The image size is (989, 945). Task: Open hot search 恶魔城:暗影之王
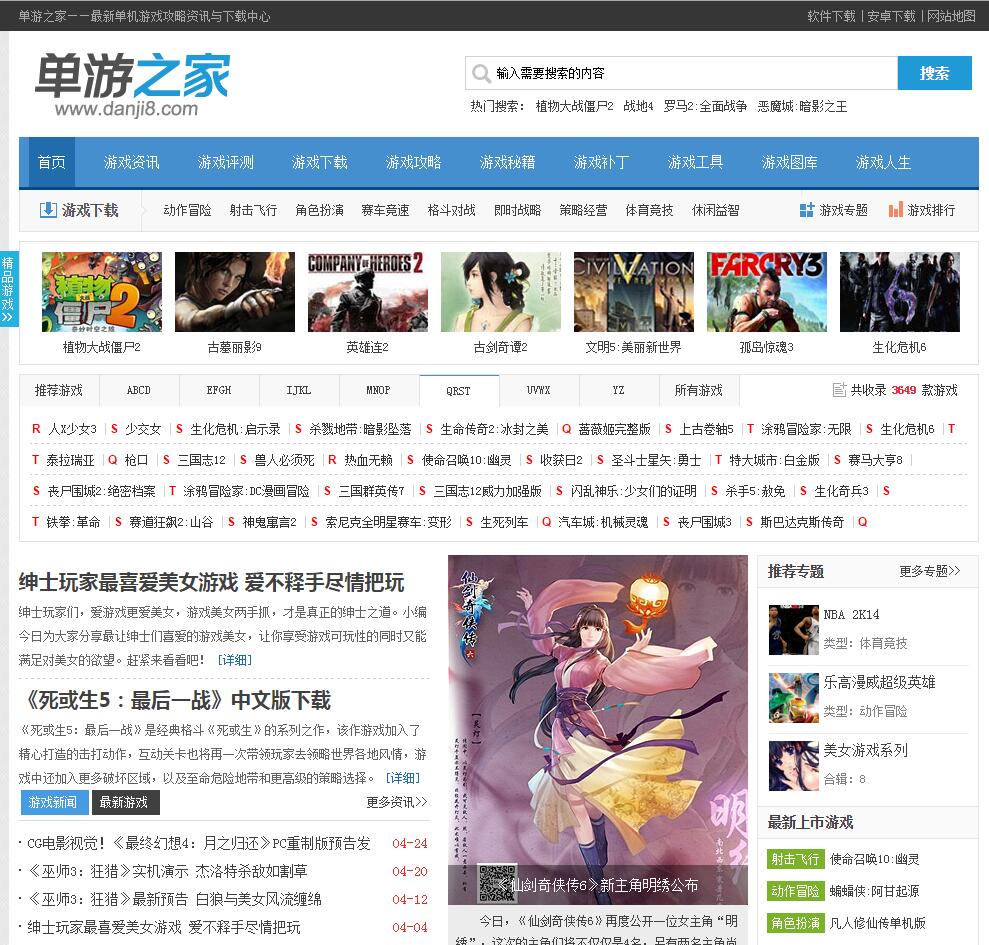[x=802, y=107]
